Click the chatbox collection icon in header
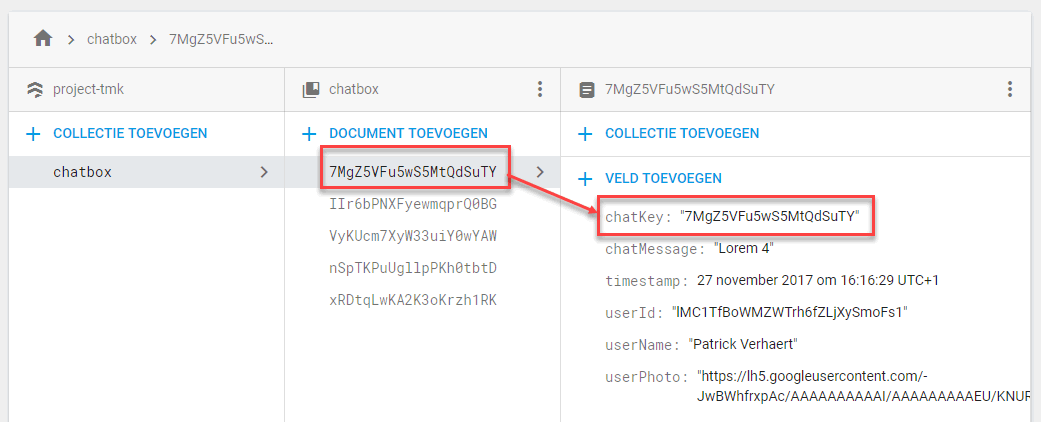The width and height of the screenshot is (1041, 422). [x=311, y=90]
